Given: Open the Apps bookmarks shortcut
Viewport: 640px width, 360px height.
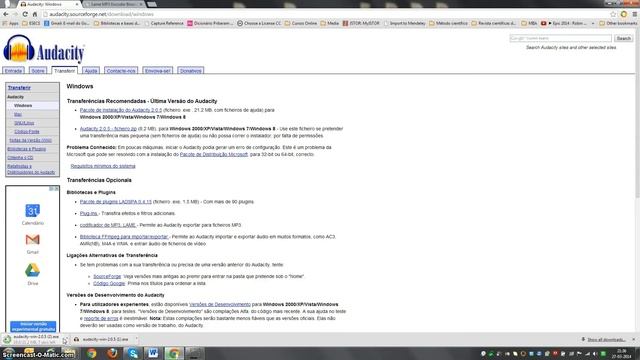Looking at the screenshot, I should 11,23.
